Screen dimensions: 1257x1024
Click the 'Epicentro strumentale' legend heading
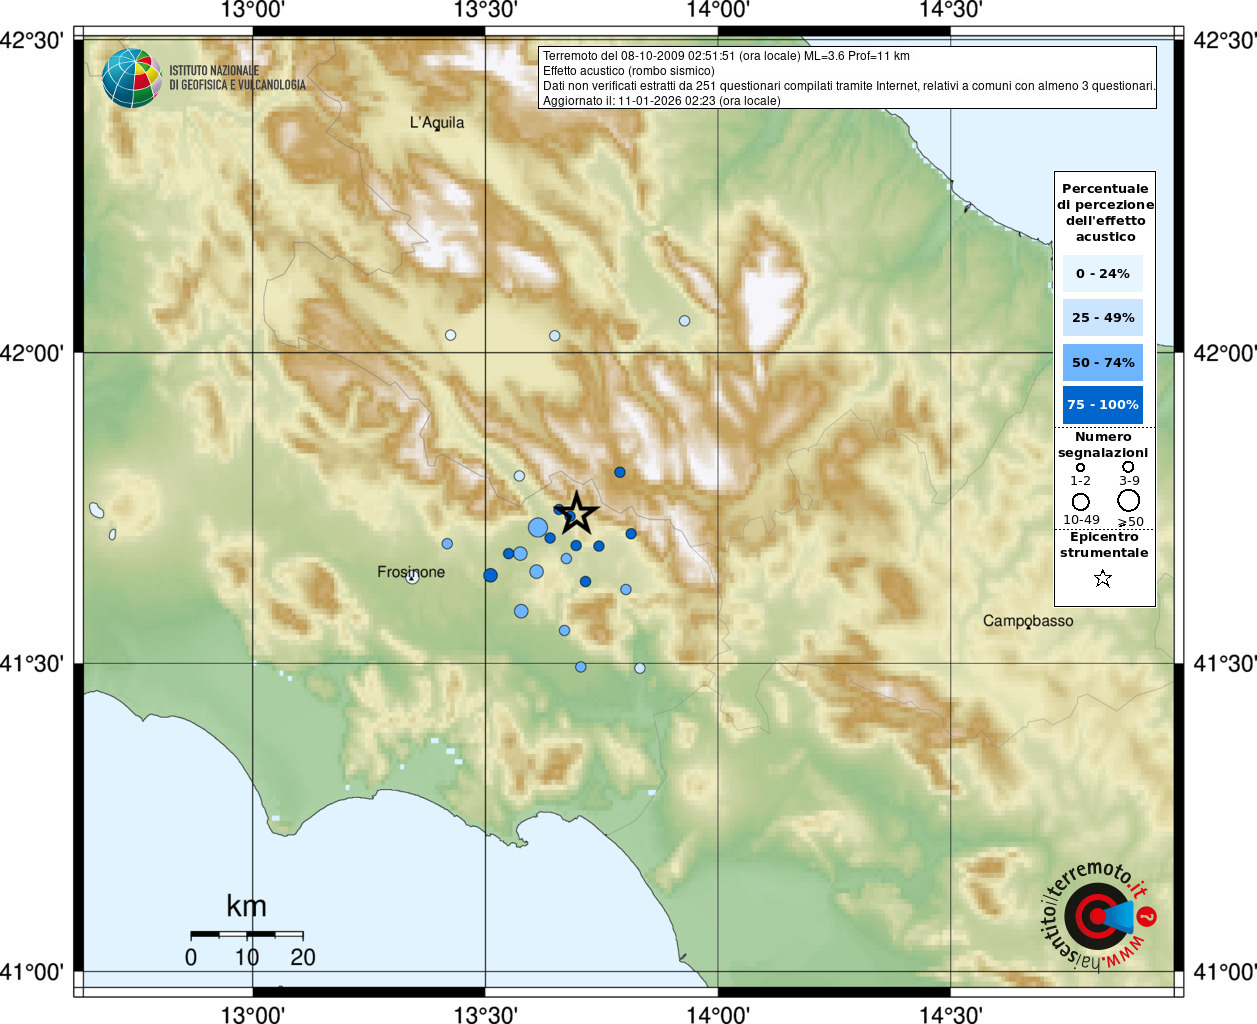pos(1104,544)
